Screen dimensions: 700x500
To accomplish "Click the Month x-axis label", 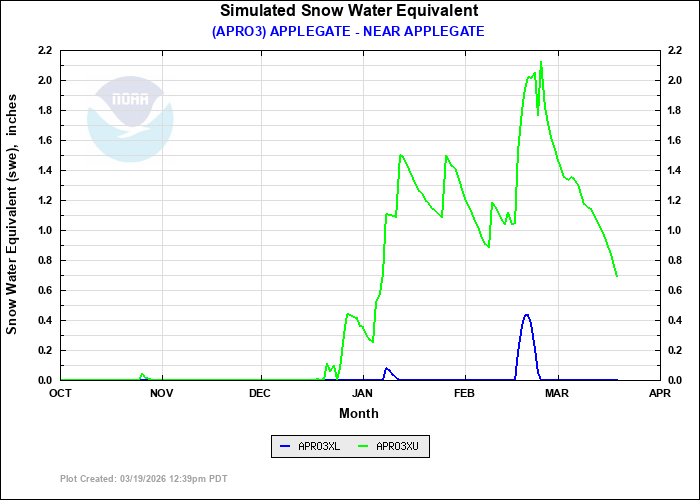I will point(358,413).
